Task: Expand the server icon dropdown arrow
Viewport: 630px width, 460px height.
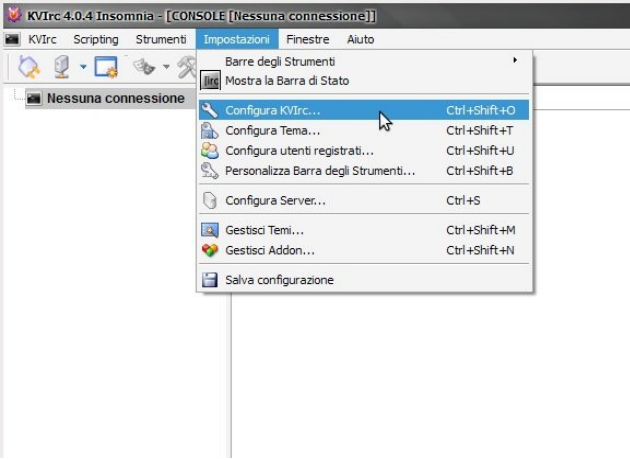Action: tap(83, 67)
